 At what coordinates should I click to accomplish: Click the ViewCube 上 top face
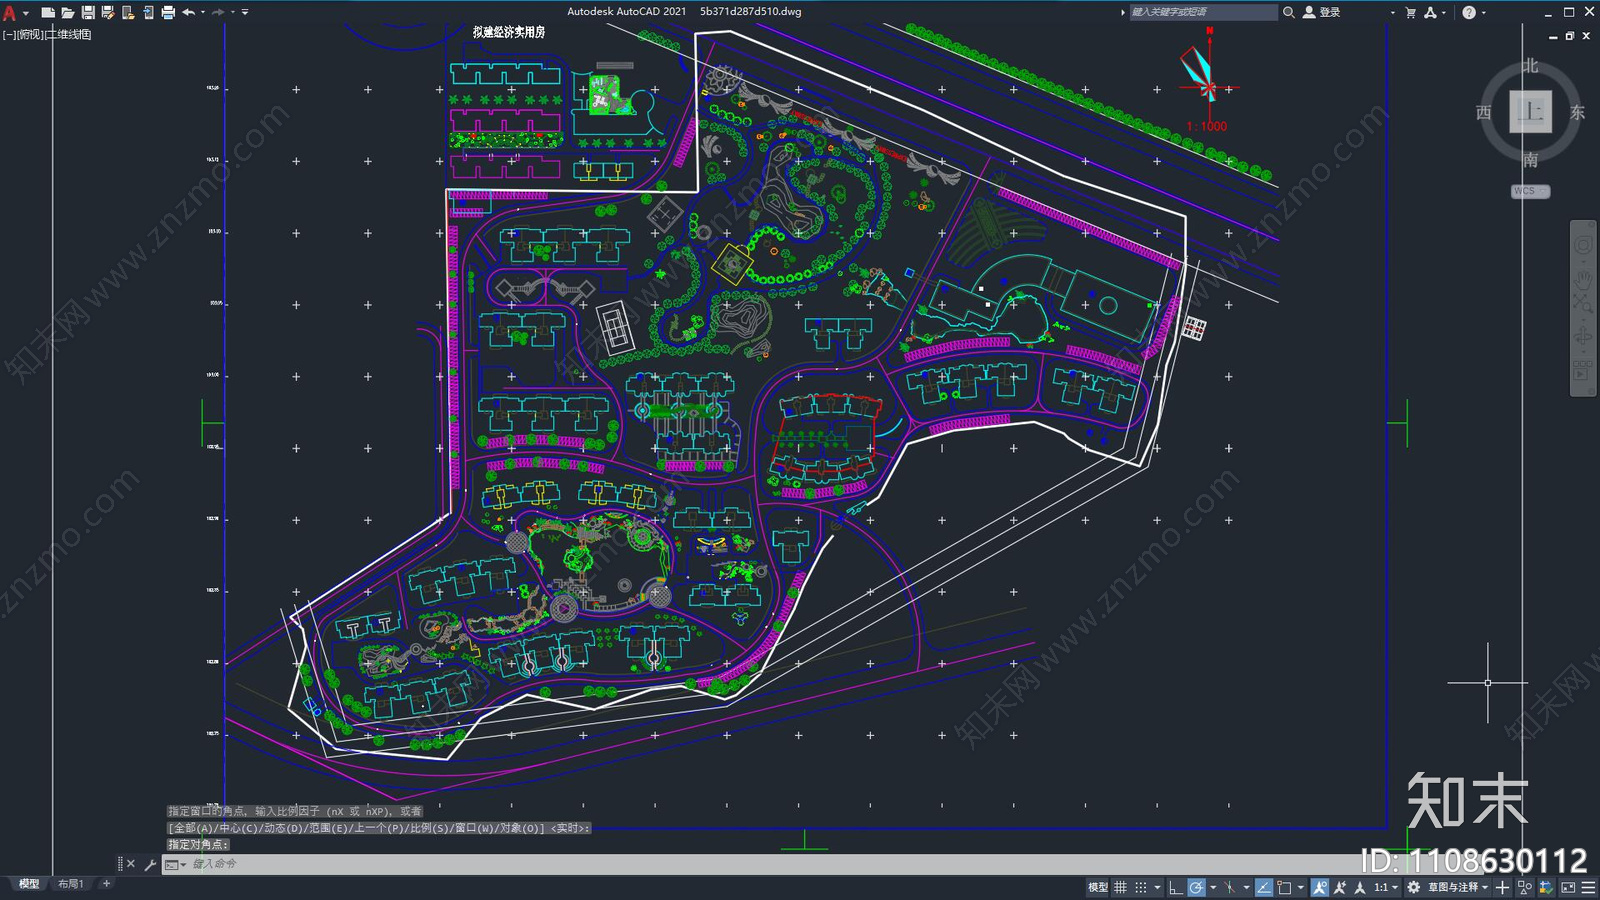tap(1530, 111)
